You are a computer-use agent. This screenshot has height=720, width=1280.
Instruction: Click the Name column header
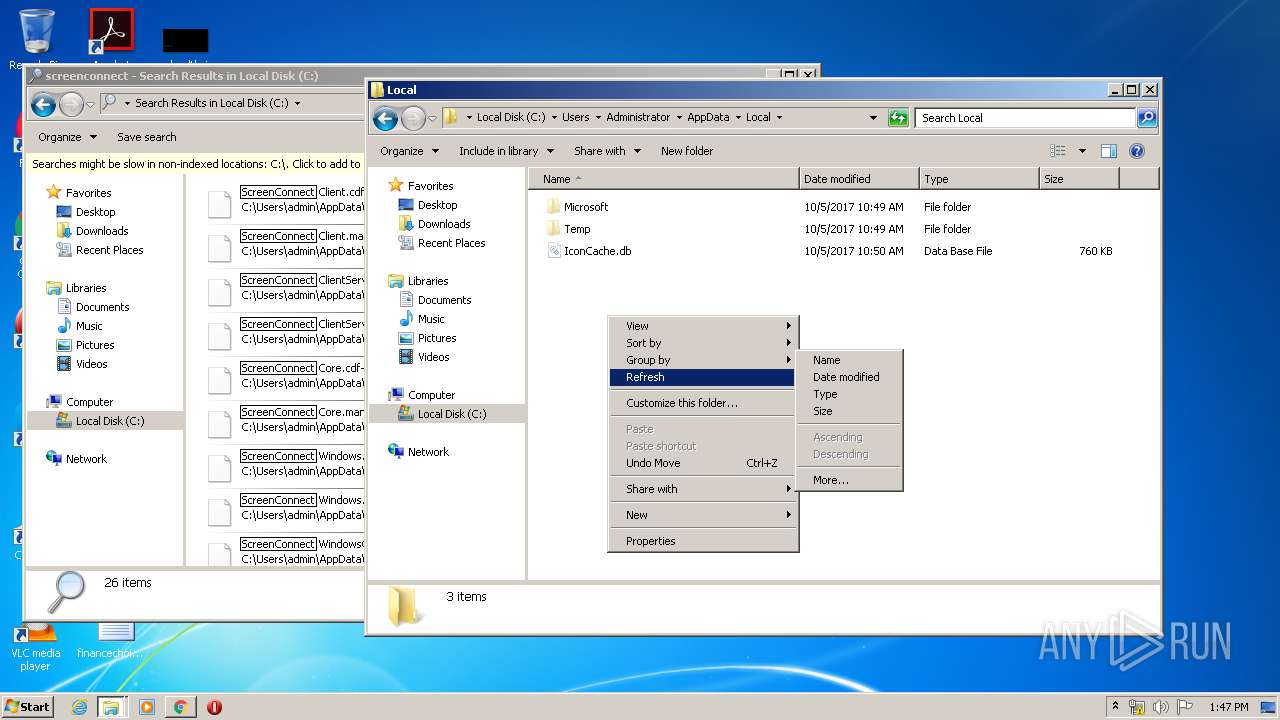coord(664,179)
